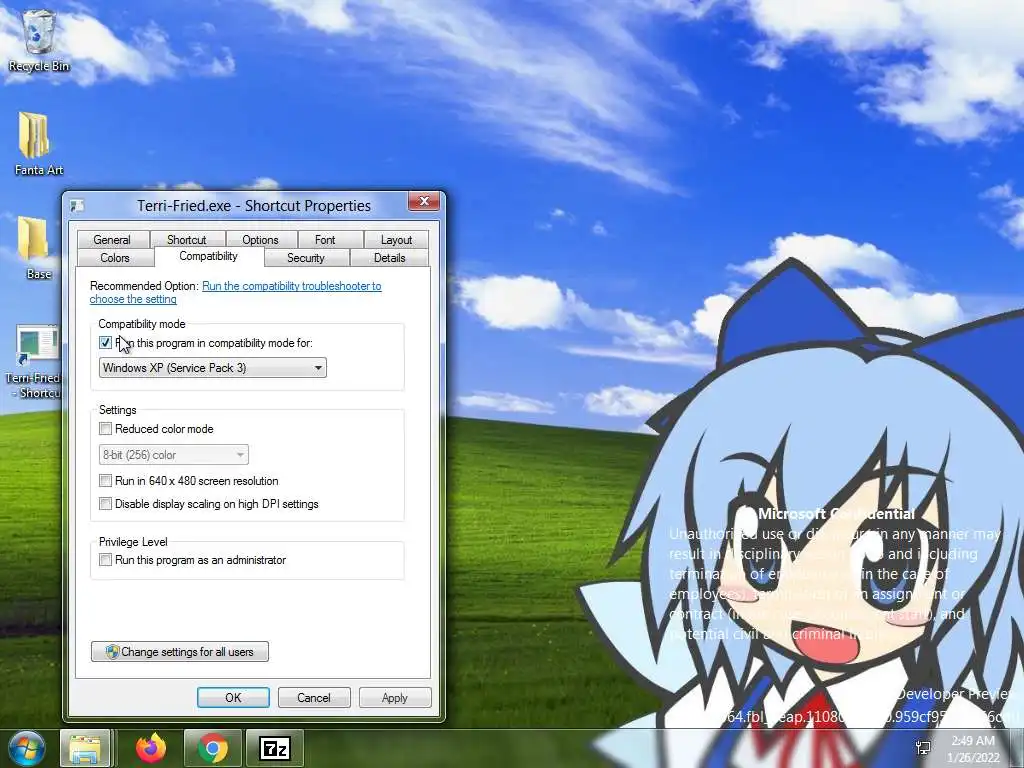1024x768 pixels.
Task: Select the Fanta Art folder icon
Action: (x=37, y=144)
